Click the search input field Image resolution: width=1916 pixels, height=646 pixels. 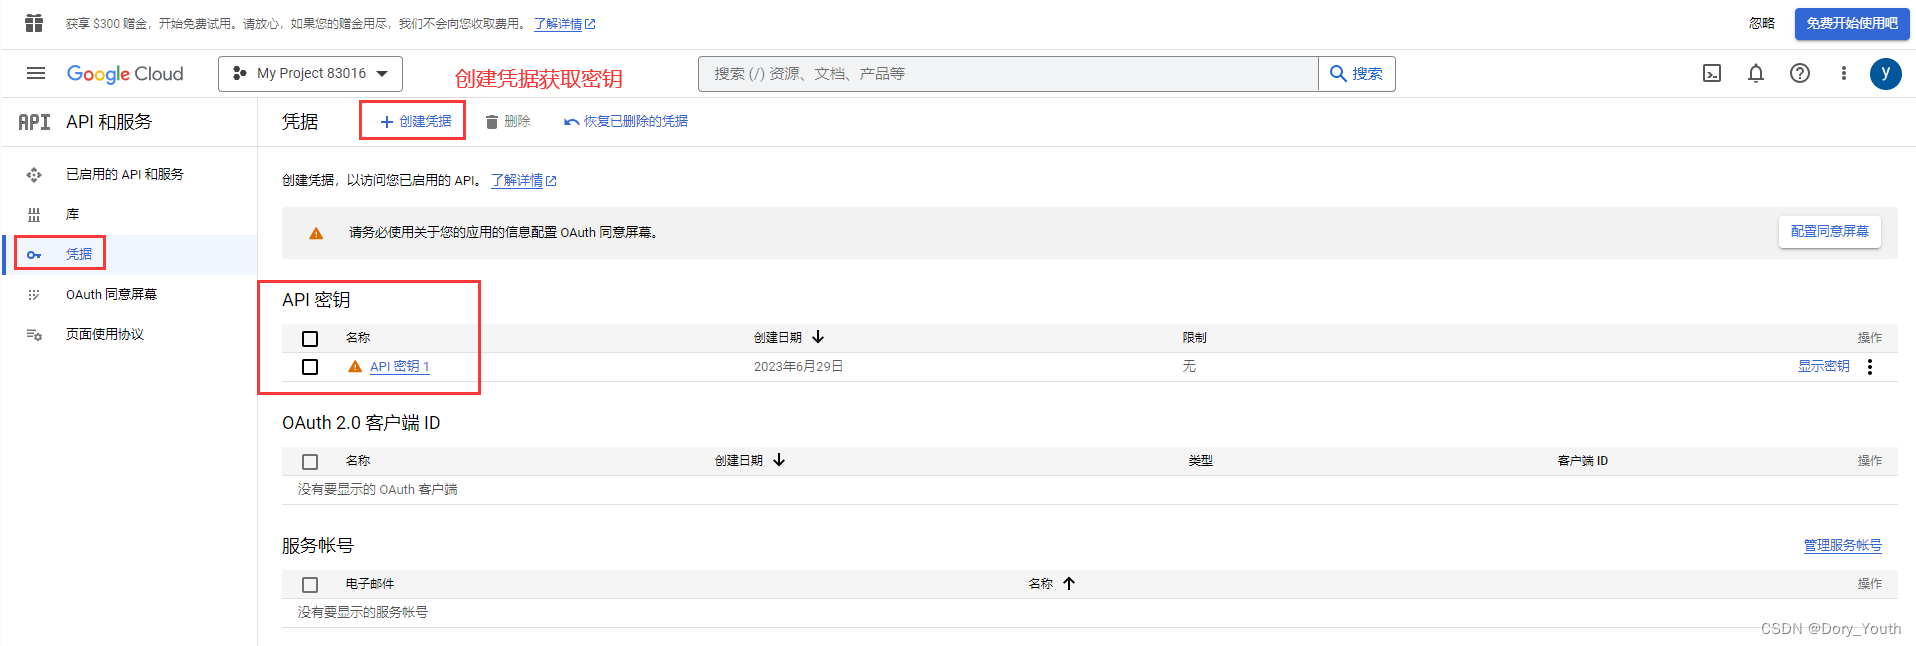coord(1008,74)
